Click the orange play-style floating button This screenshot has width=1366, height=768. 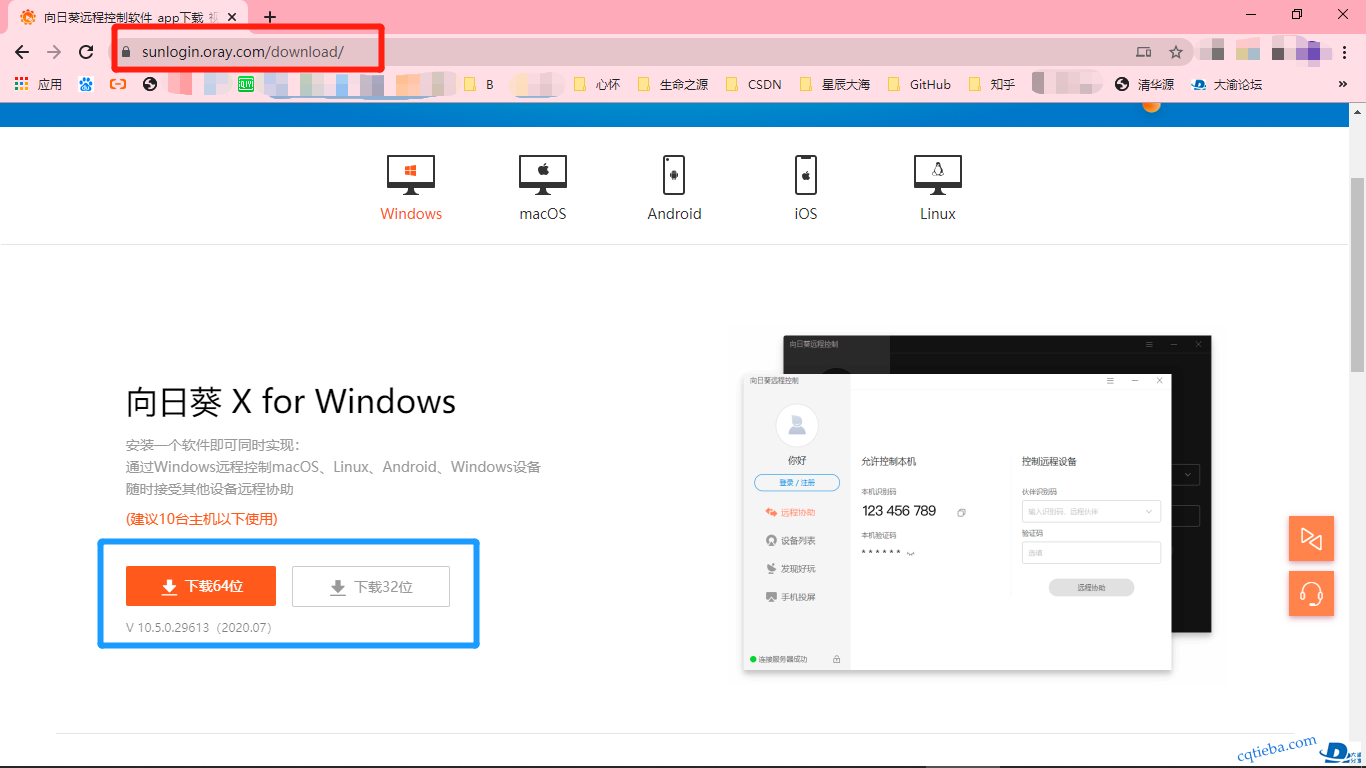(x=1311, y=539)
